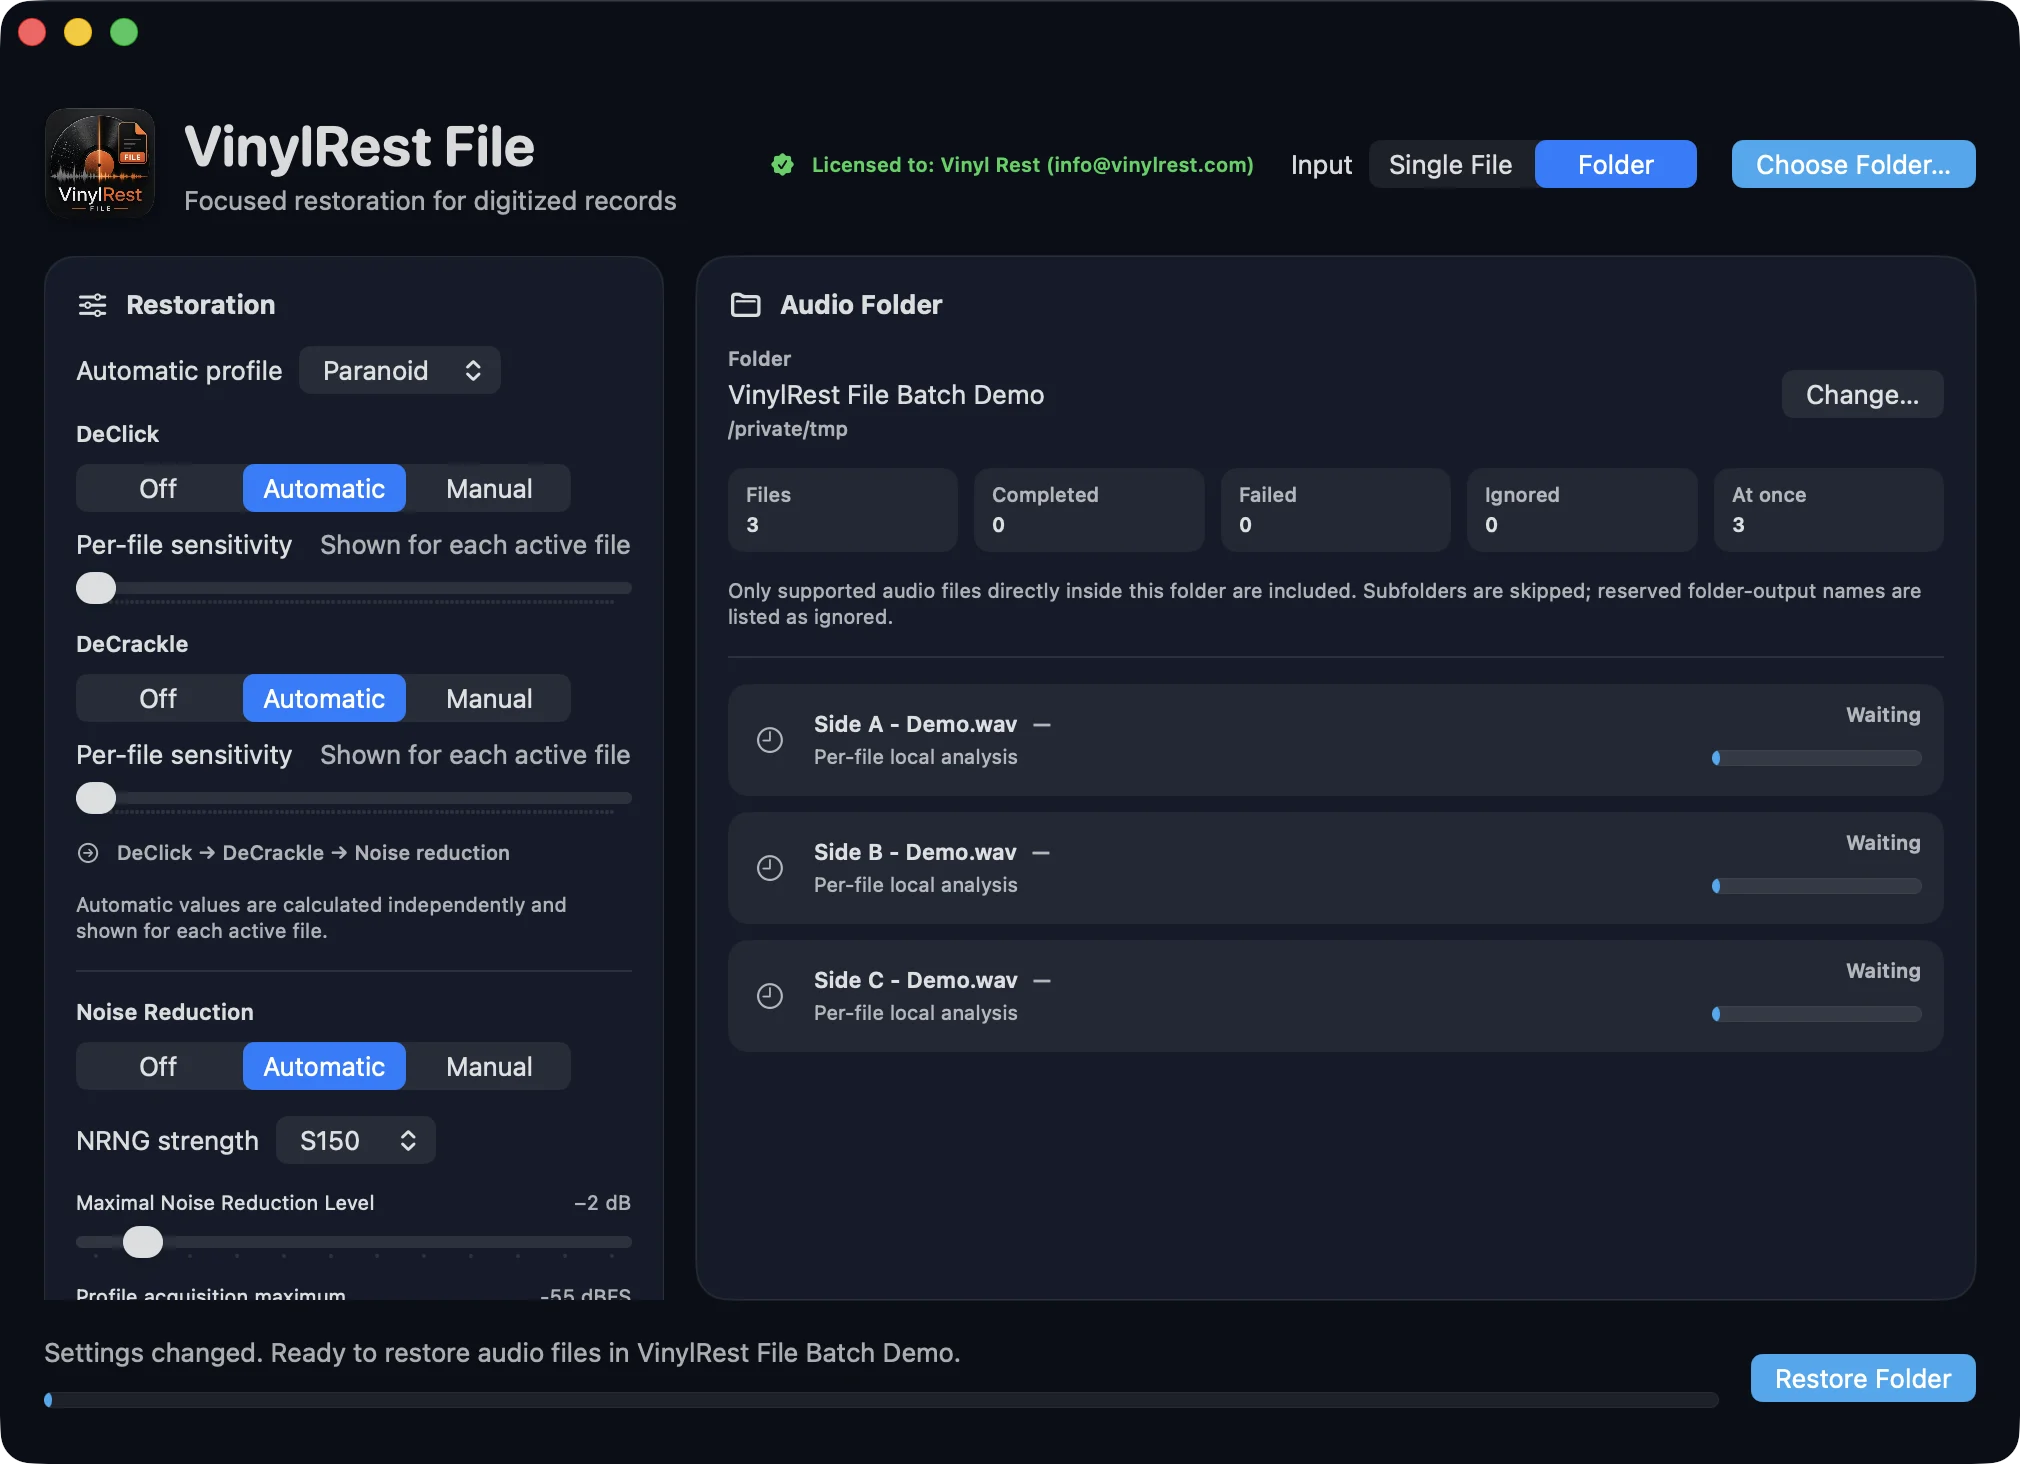Click the Waiting status of Side A - Demo.wav

tap(1883, 715)
